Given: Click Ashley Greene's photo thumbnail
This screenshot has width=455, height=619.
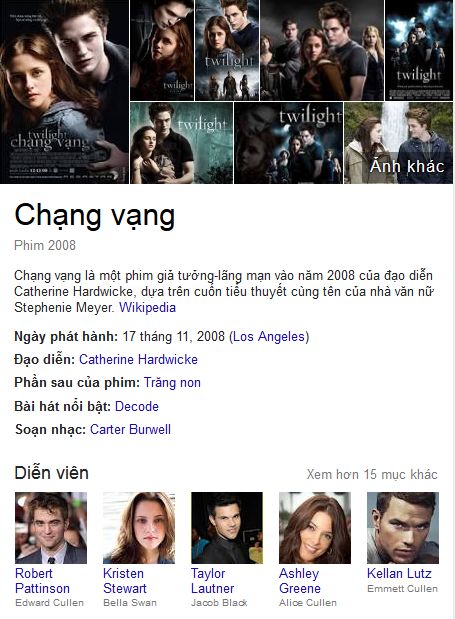Looking at the screenshot, I should click(315, 528).
